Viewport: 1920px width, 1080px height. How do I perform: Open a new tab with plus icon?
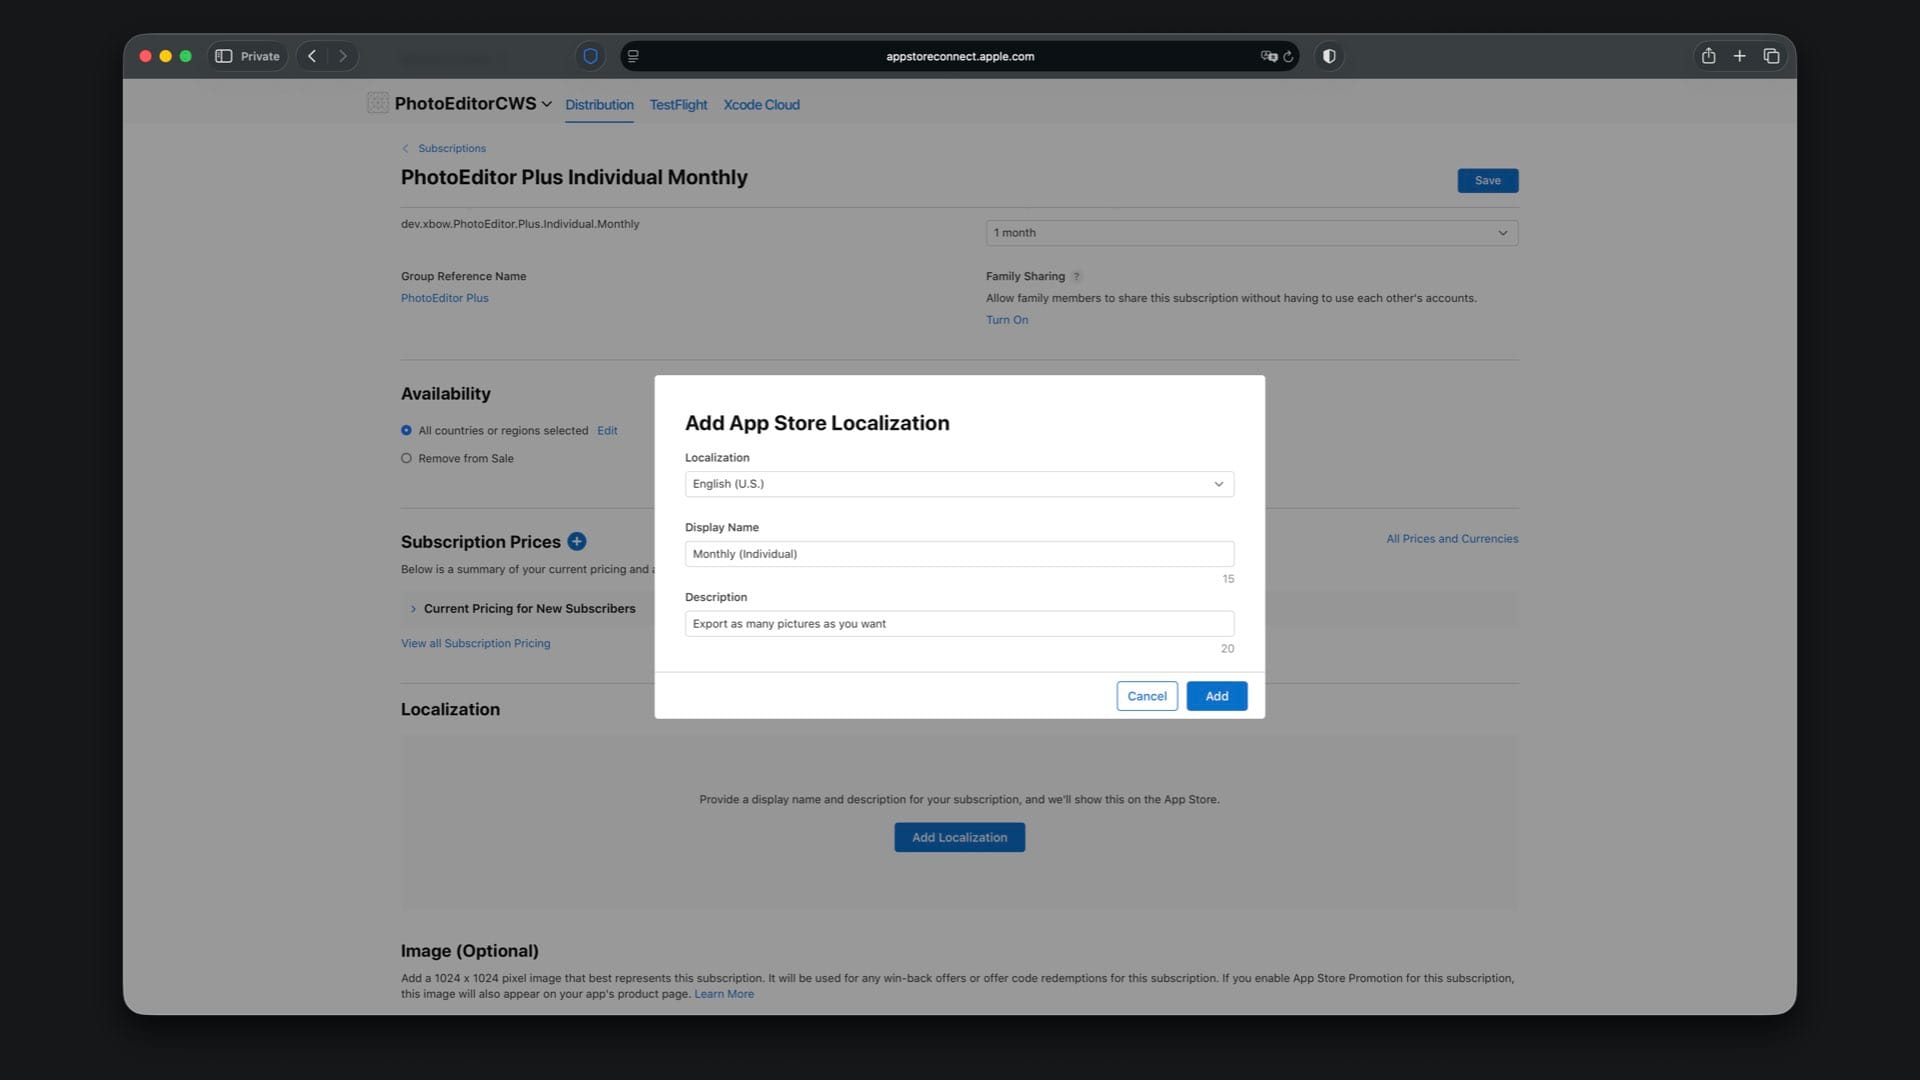click(1739, 56)
